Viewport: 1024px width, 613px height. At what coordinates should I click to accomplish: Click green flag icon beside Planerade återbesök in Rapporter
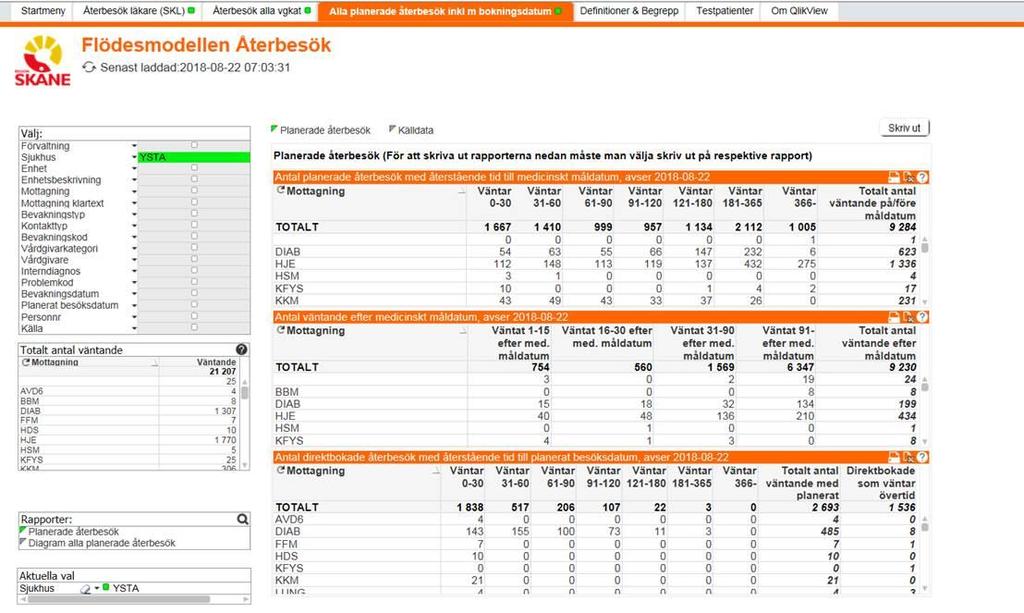point(24,531)
